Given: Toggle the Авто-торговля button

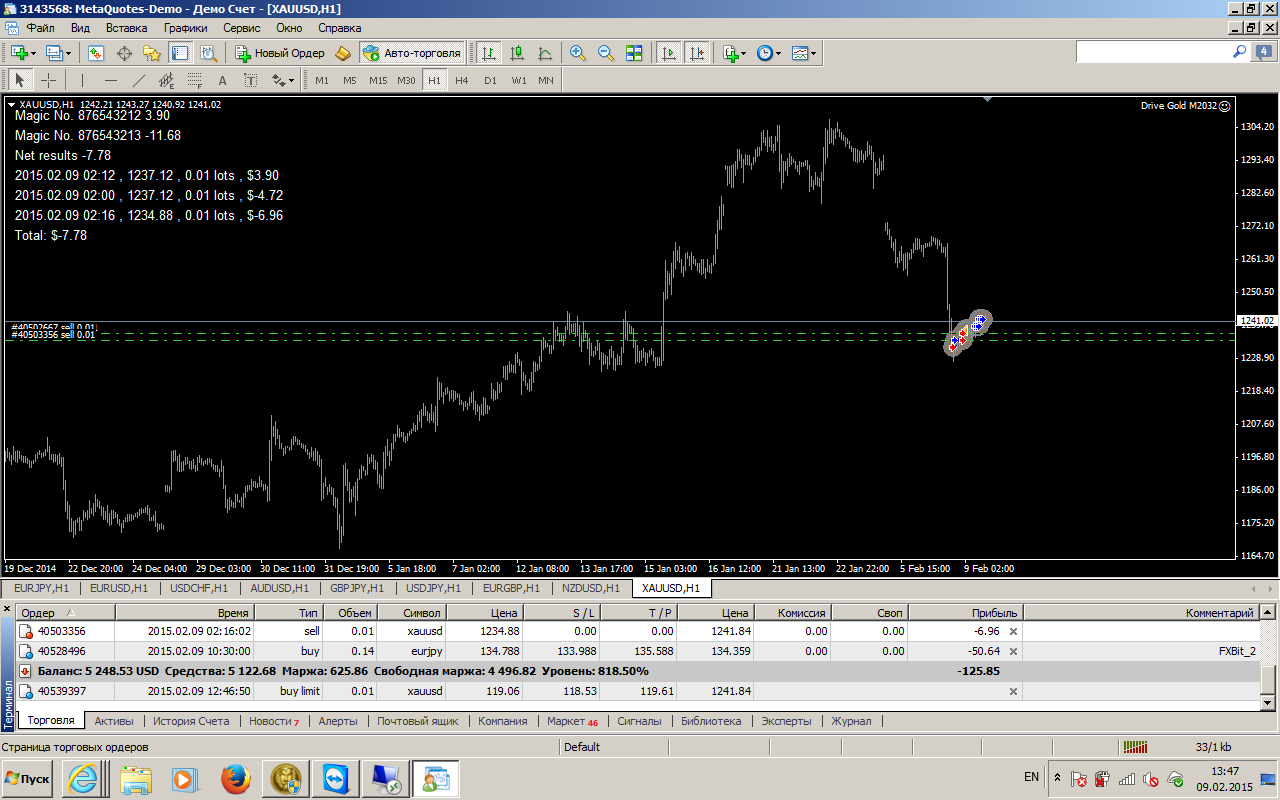Looking at the screenshot, I should click(412, 53).
